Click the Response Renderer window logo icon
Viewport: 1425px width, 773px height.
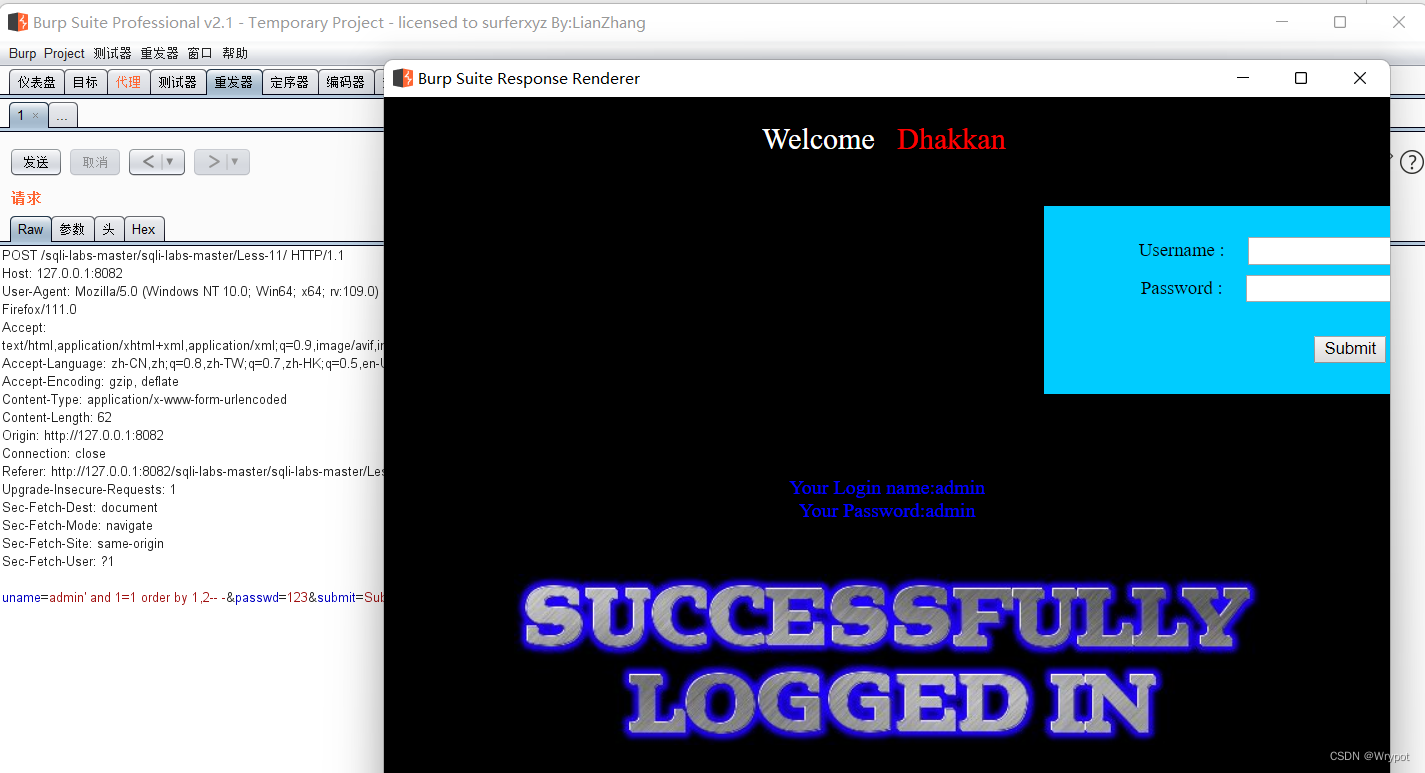(403, 78)
